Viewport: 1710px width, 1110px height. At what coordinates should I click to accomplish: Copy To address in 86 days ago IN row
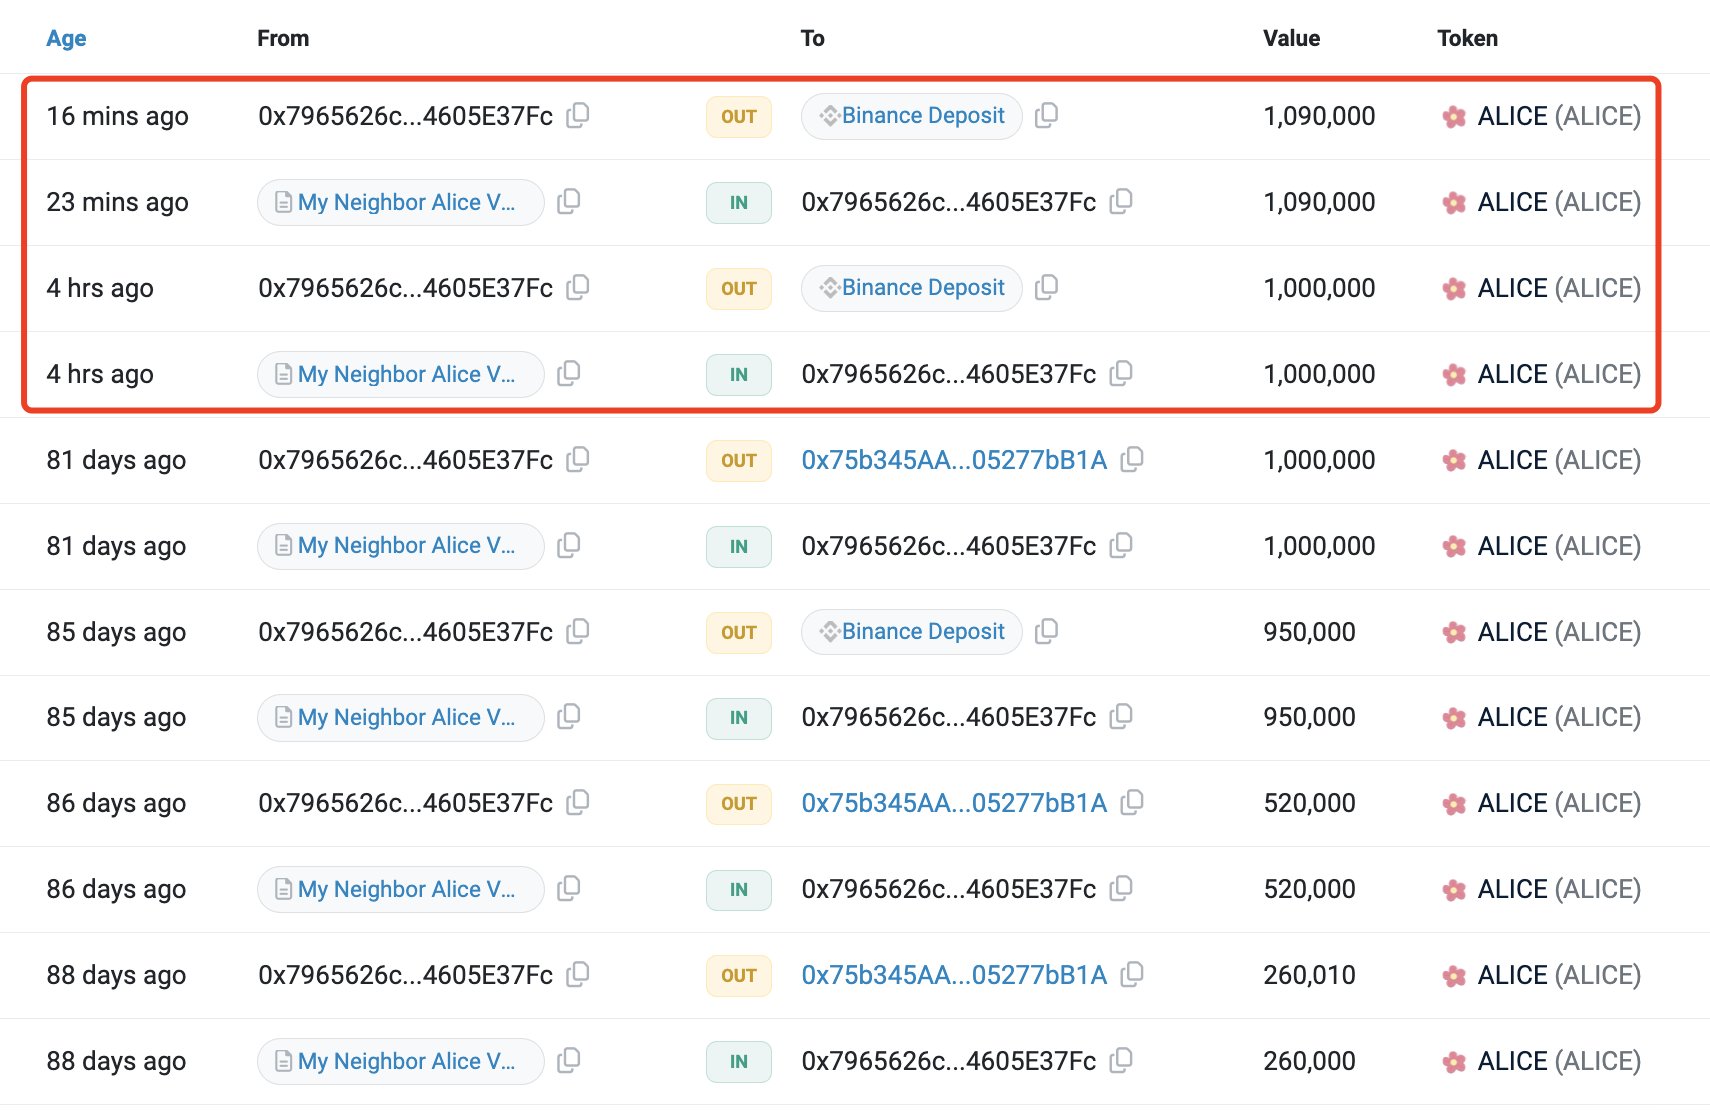point(1122,889)
